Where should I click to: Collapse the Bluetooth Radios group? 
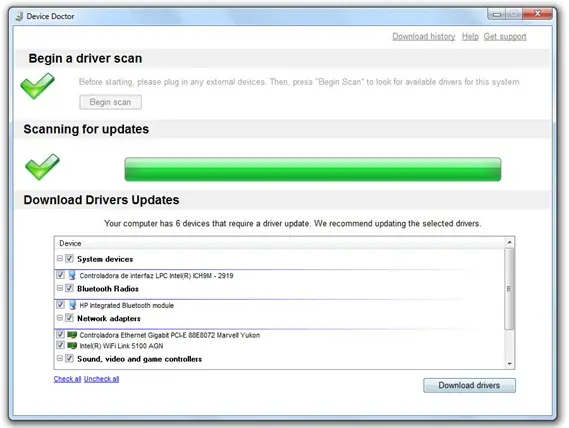60,288
